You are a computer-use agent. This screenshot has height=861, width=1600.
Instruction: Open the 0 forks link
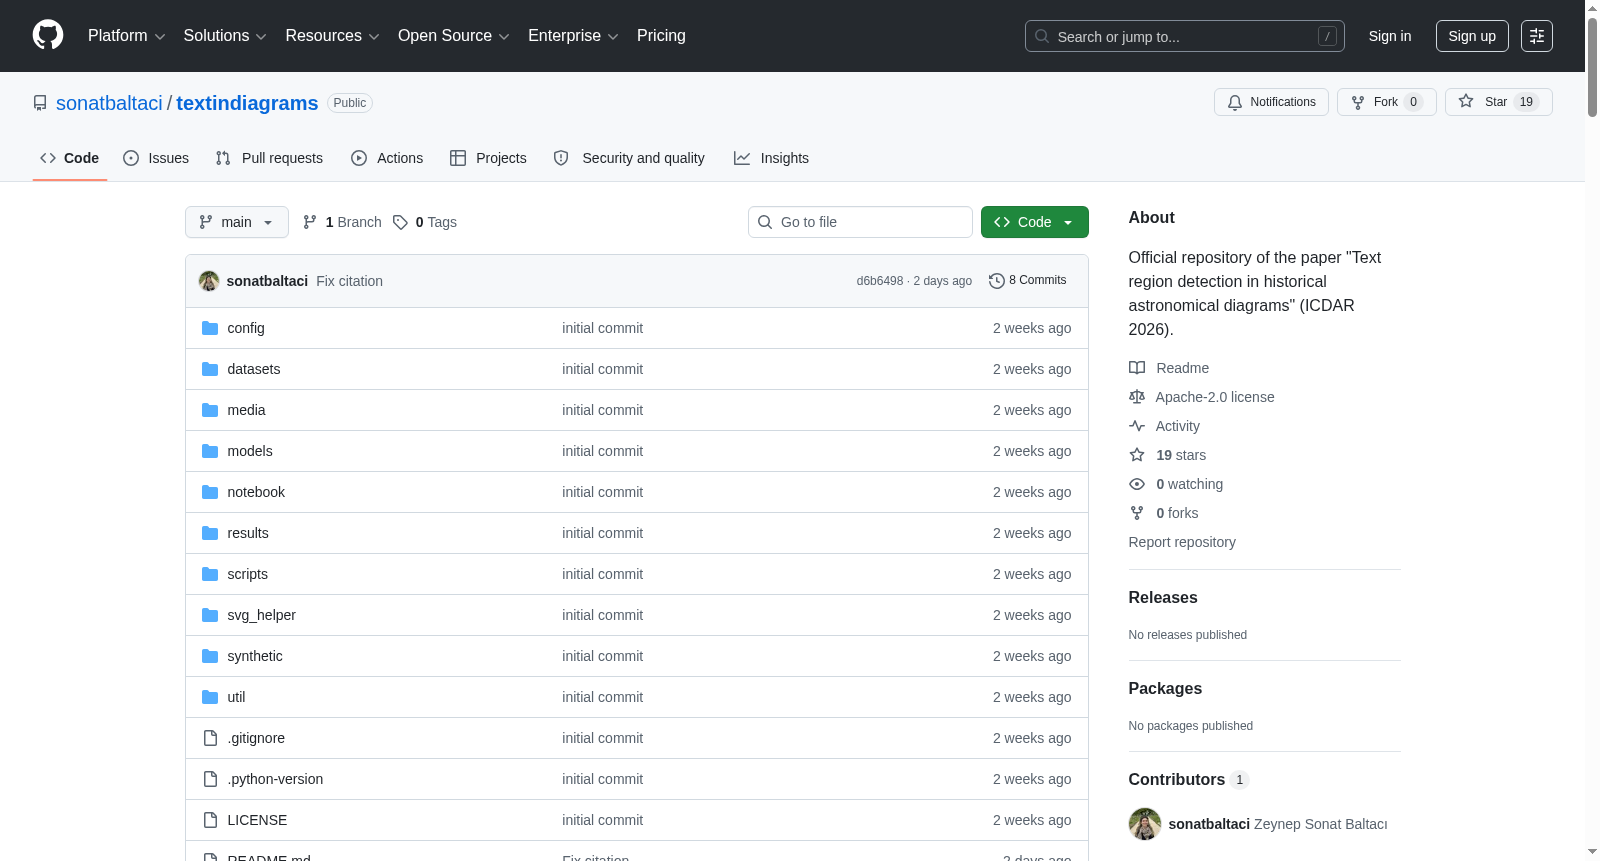[x=1177, y=513]
